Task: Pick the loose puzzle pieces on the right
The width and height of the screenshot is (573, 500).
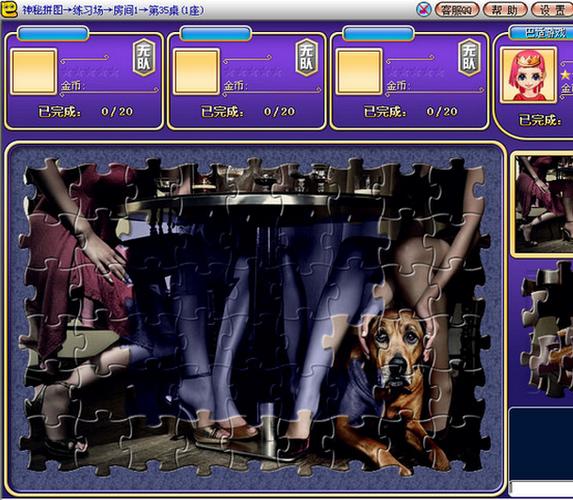Action: tap(547, 329)
